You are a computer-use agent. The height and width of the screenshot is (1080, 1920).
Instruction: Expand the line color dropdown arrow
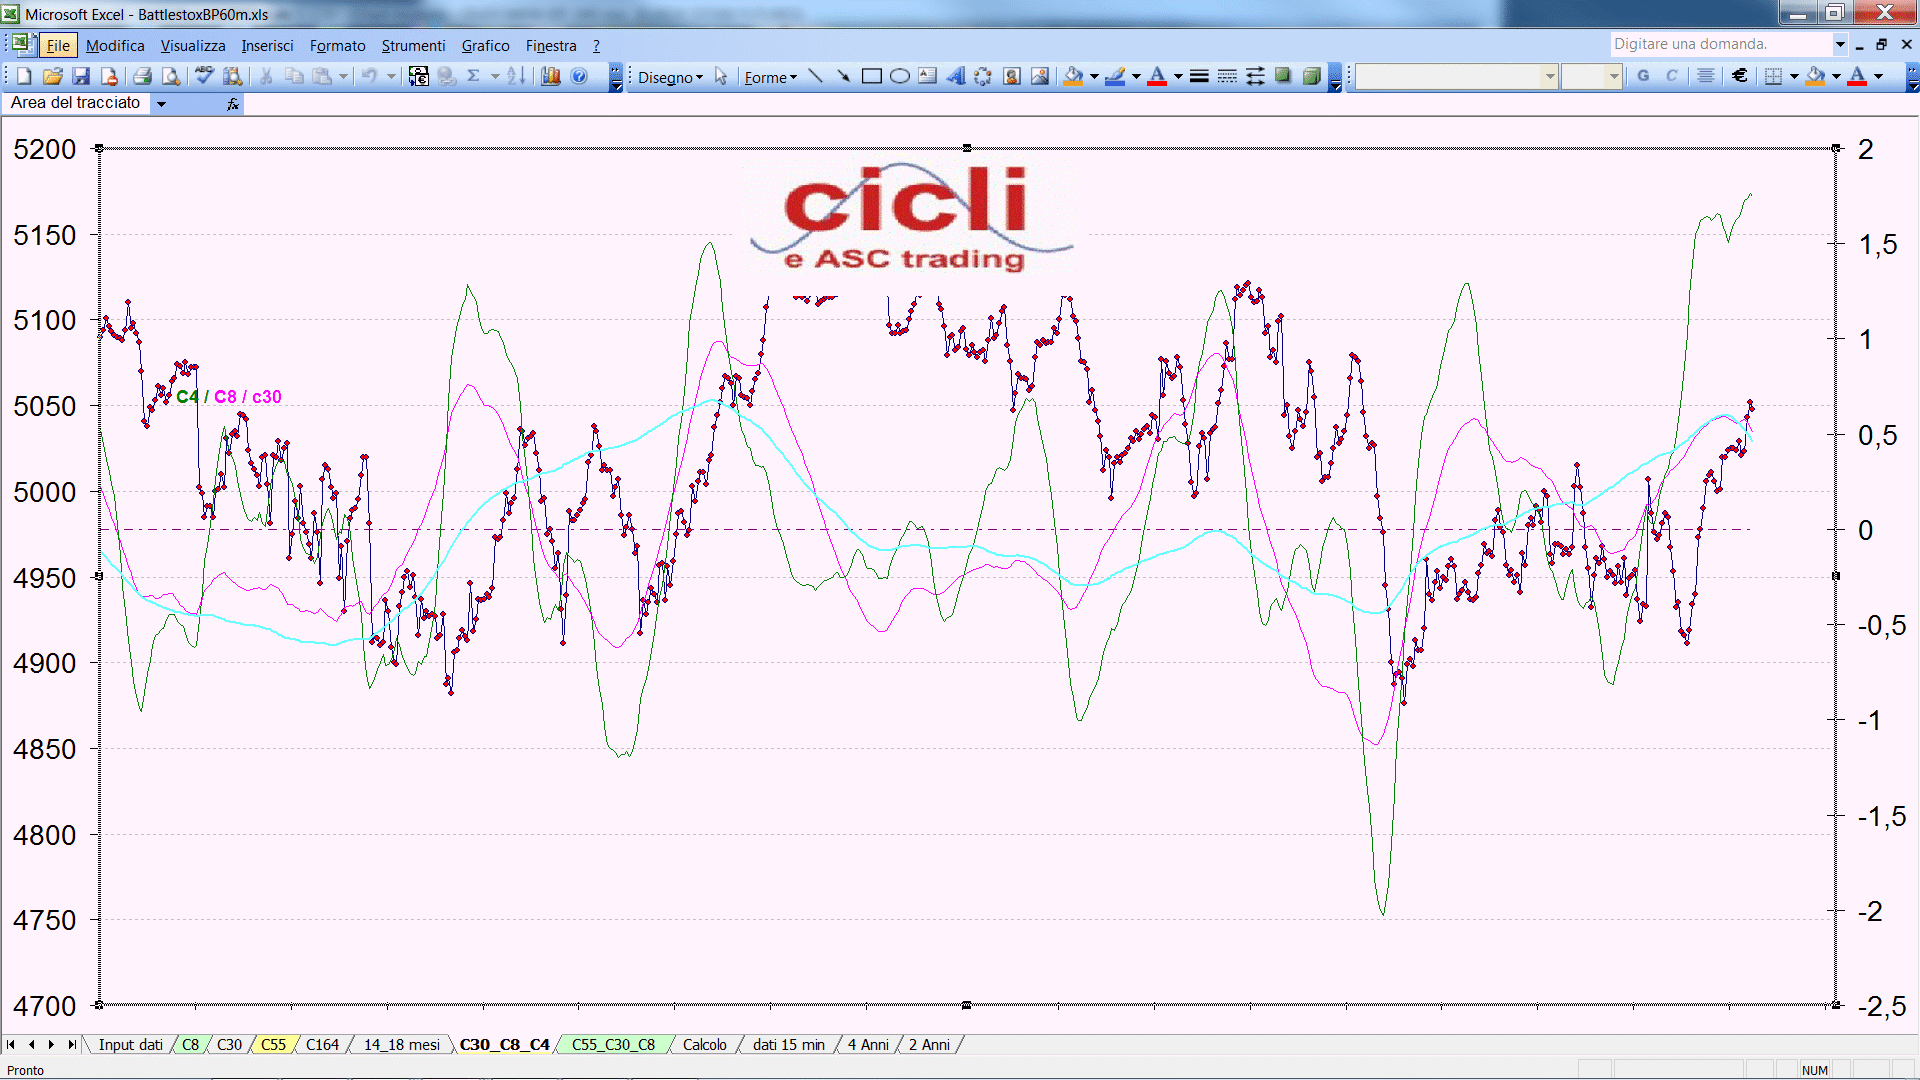pos(1136,76)
